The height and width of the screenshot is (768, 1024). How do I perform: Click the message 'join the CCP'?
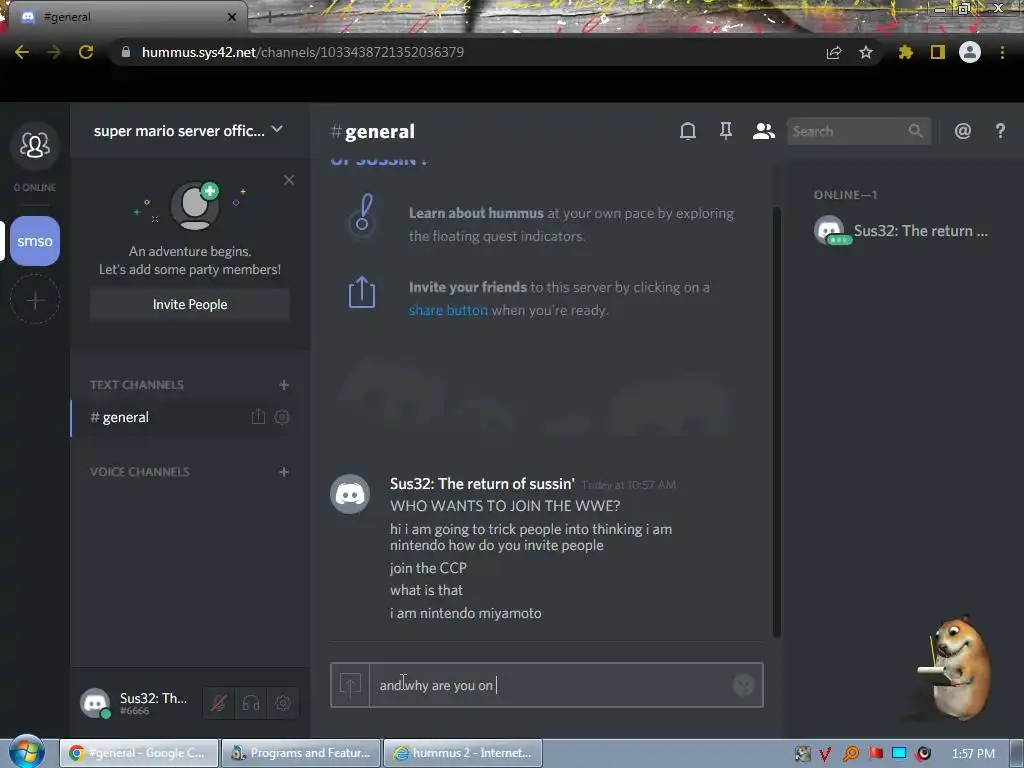point(428,568)
